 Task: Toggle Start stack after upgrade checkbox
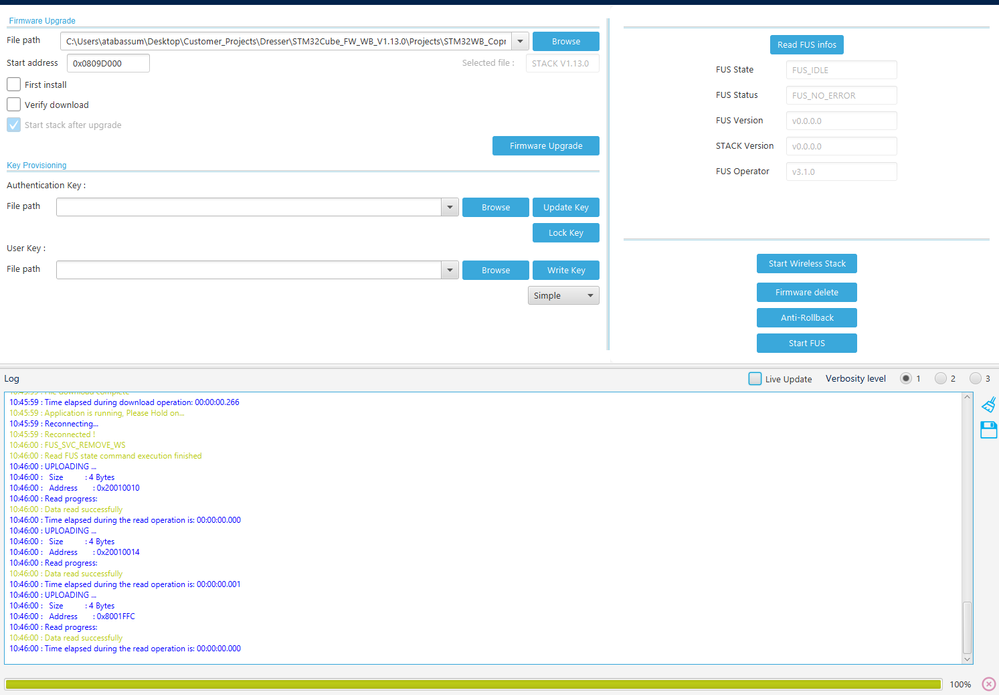[x=13, y=125]
